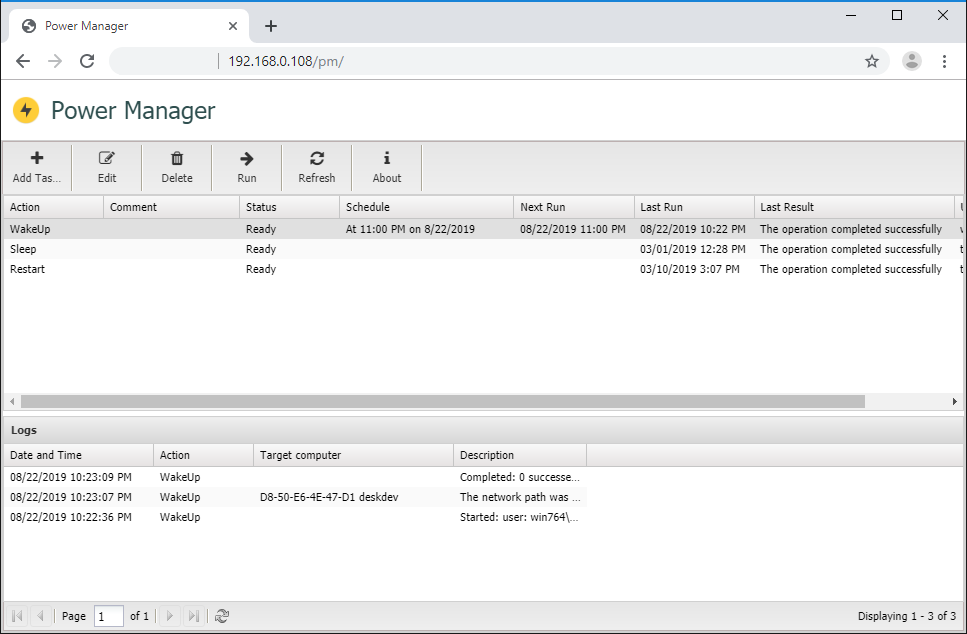The height and width of the screenshot is (634, 967).
Task: Click the horizontal scrollbar right arrow
Action: tap(955, 401)
